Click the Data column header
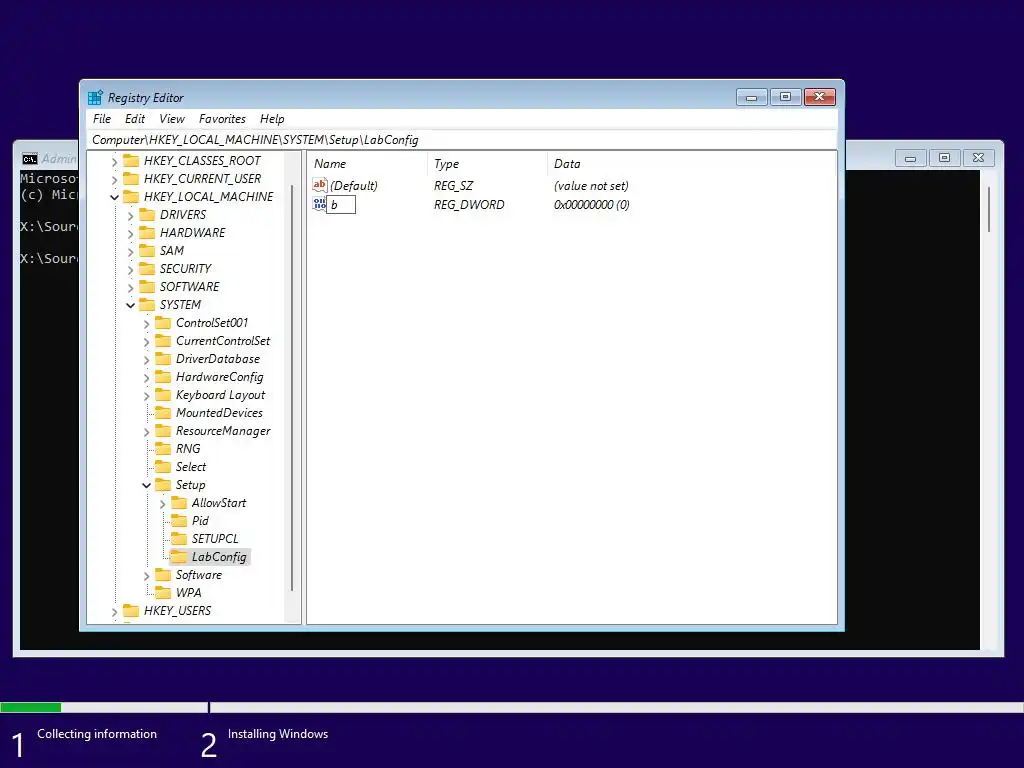Screen dimensions: 1024x768 [691, 164]
